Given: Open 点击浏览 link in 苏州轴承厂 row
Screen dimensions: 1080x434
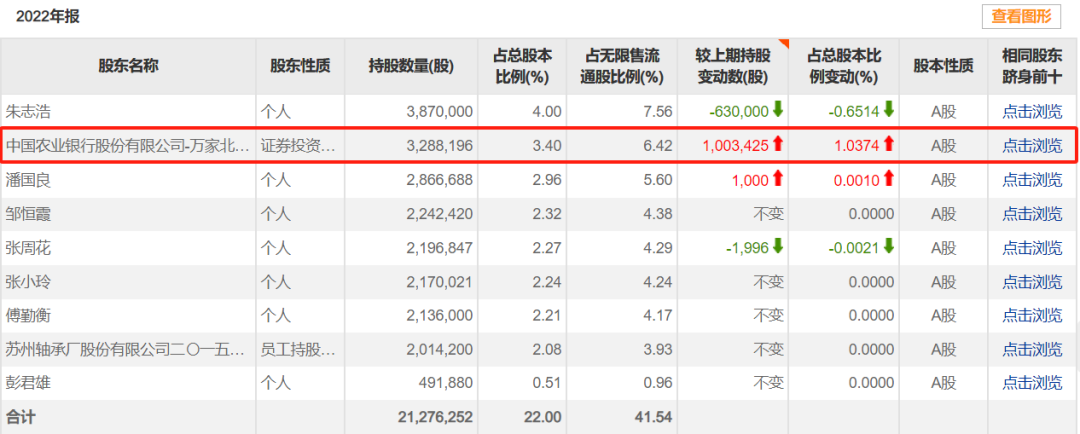Looking at the screenshot, I should tap(1032, 349).
